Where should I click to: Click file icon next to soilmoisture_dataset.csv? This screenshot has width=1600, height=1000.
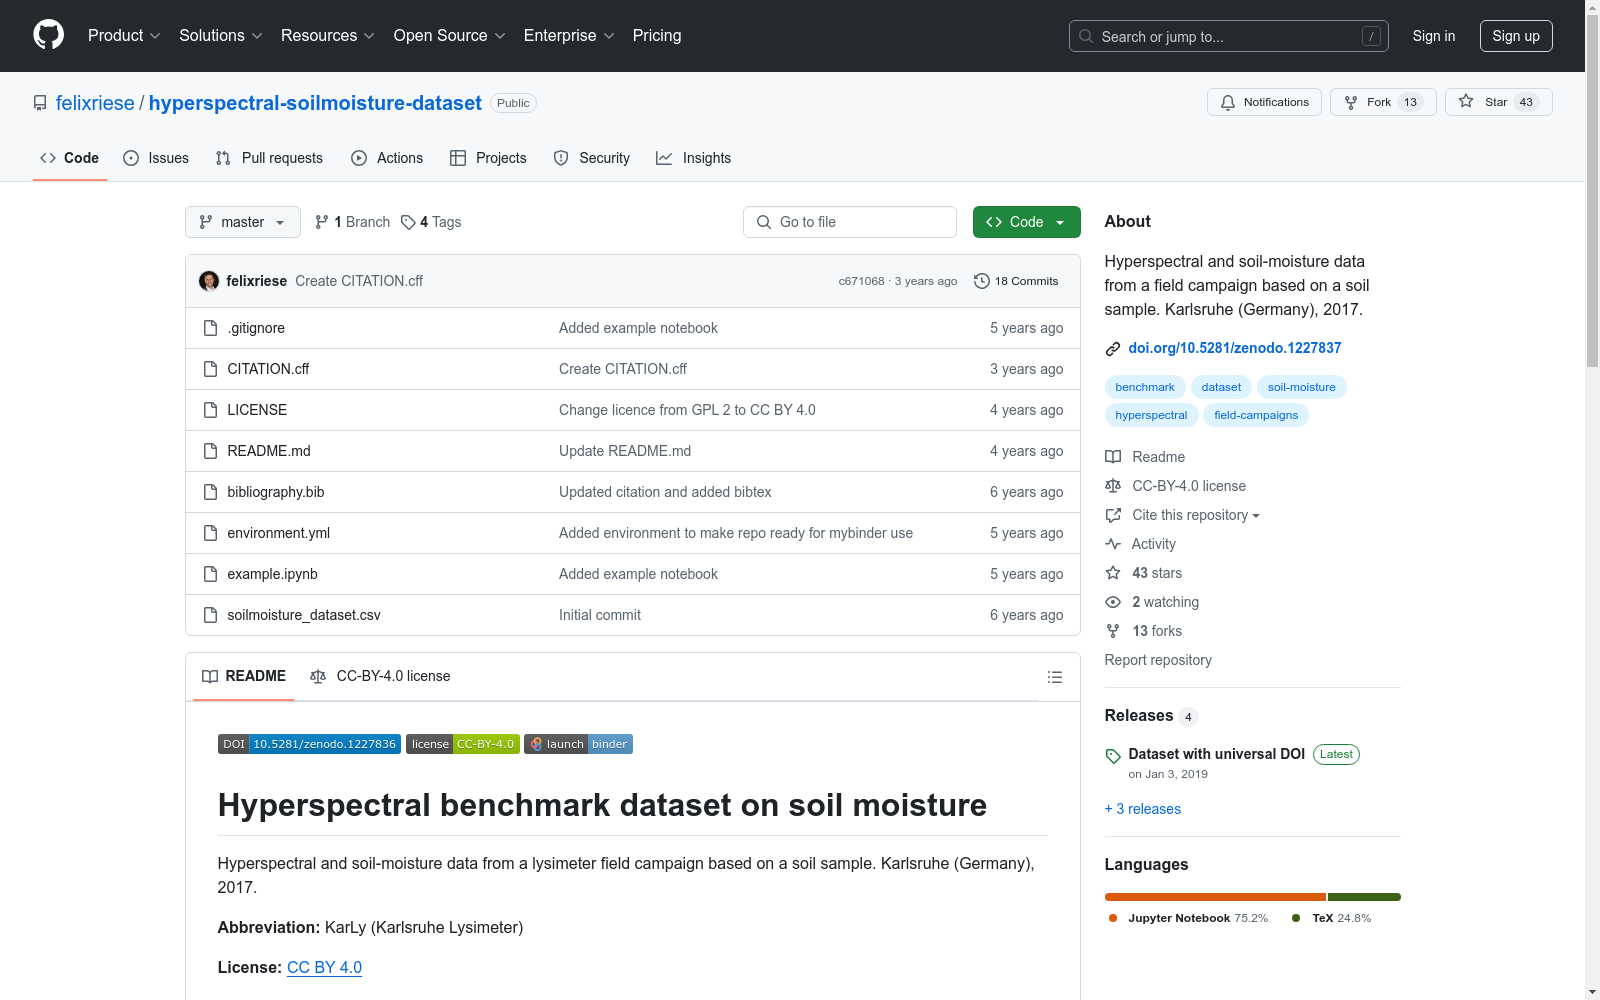(210, 615)
